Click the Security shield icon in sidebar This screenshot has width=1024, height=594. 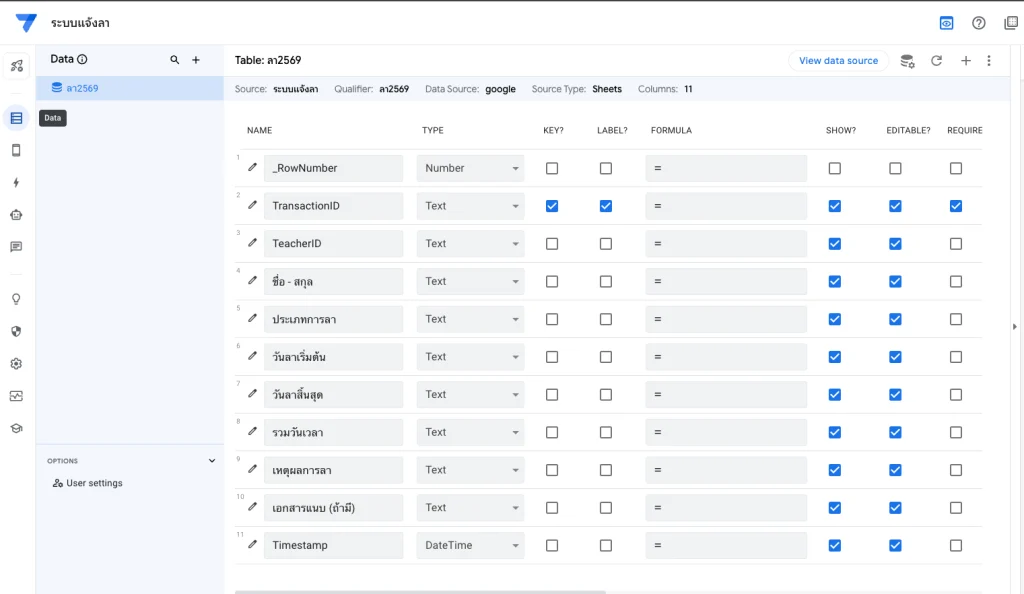[x=16, y=331]
